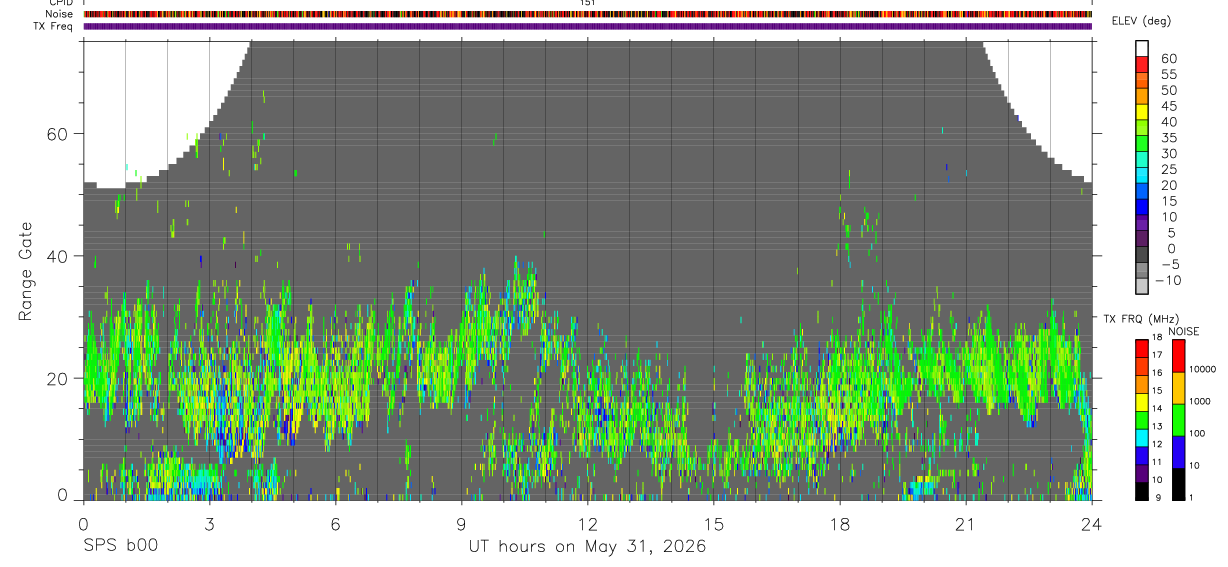Click x-axis tick label 21
1228x567 pixels.
965,523
